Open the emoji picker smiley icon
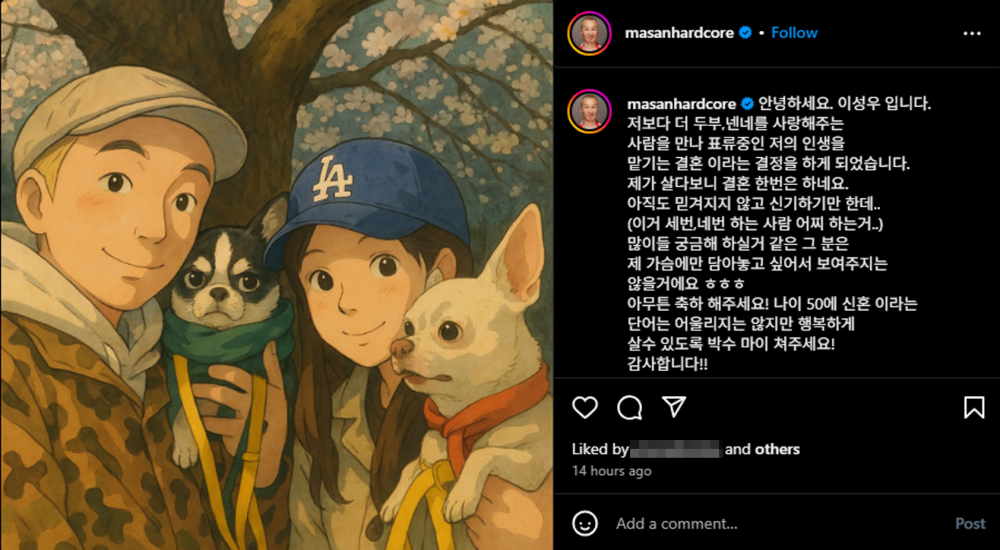Screen dimensions: 1000x550 [585, 524]
